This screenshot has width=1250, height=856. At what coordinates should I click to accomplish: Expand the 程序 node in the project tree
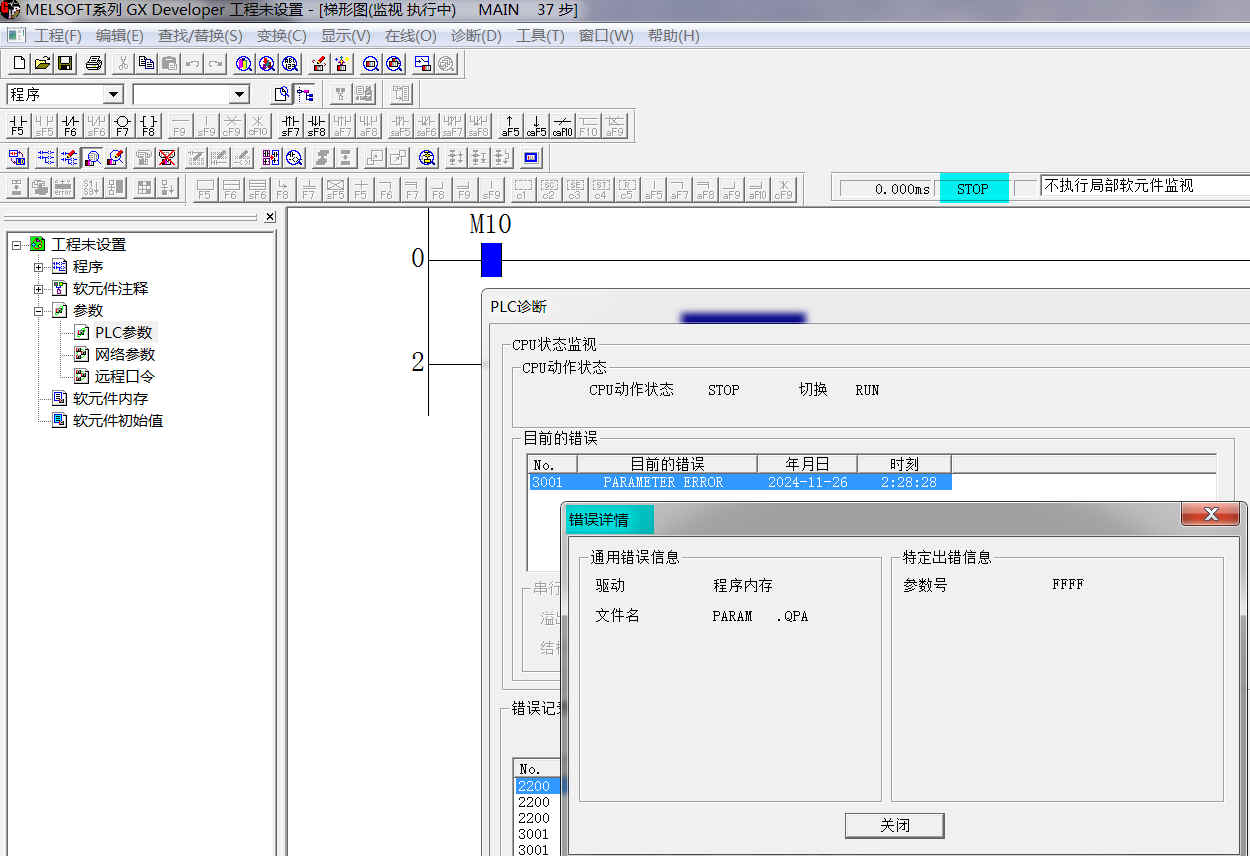39,267
